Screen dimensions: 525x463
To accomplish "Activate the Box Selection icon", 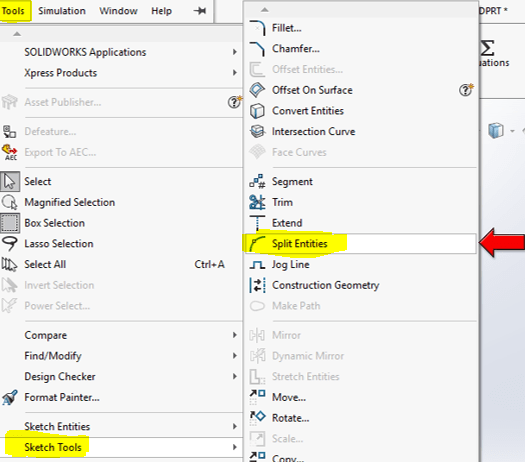I will pyautogui.click(x=10, y=223).
